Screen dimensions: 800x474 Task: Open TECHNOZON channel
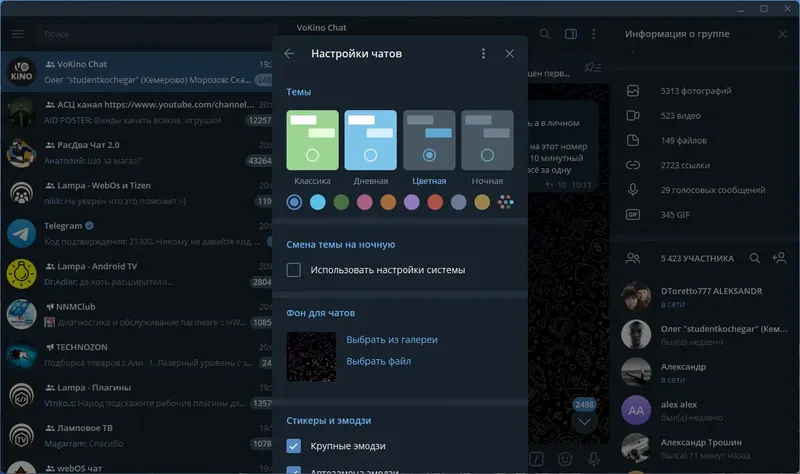click(137, 355)
